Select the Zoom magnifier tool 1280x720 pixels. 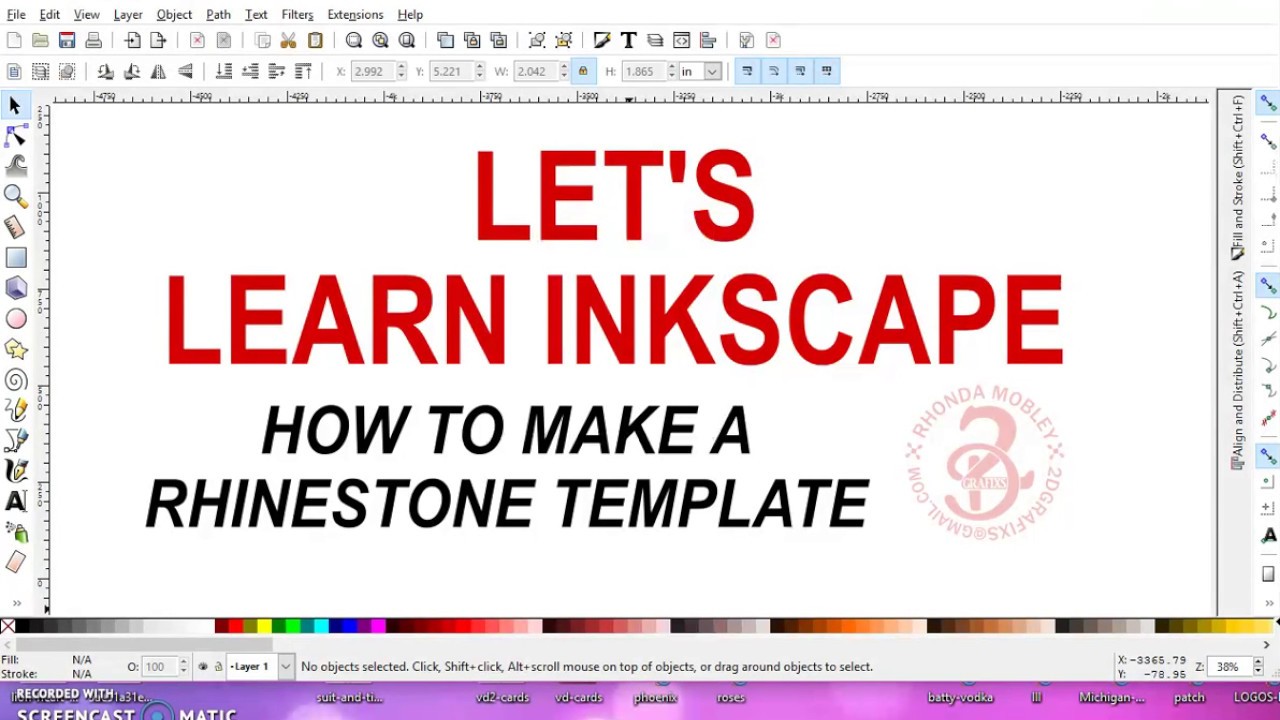(x=15, y=196)
